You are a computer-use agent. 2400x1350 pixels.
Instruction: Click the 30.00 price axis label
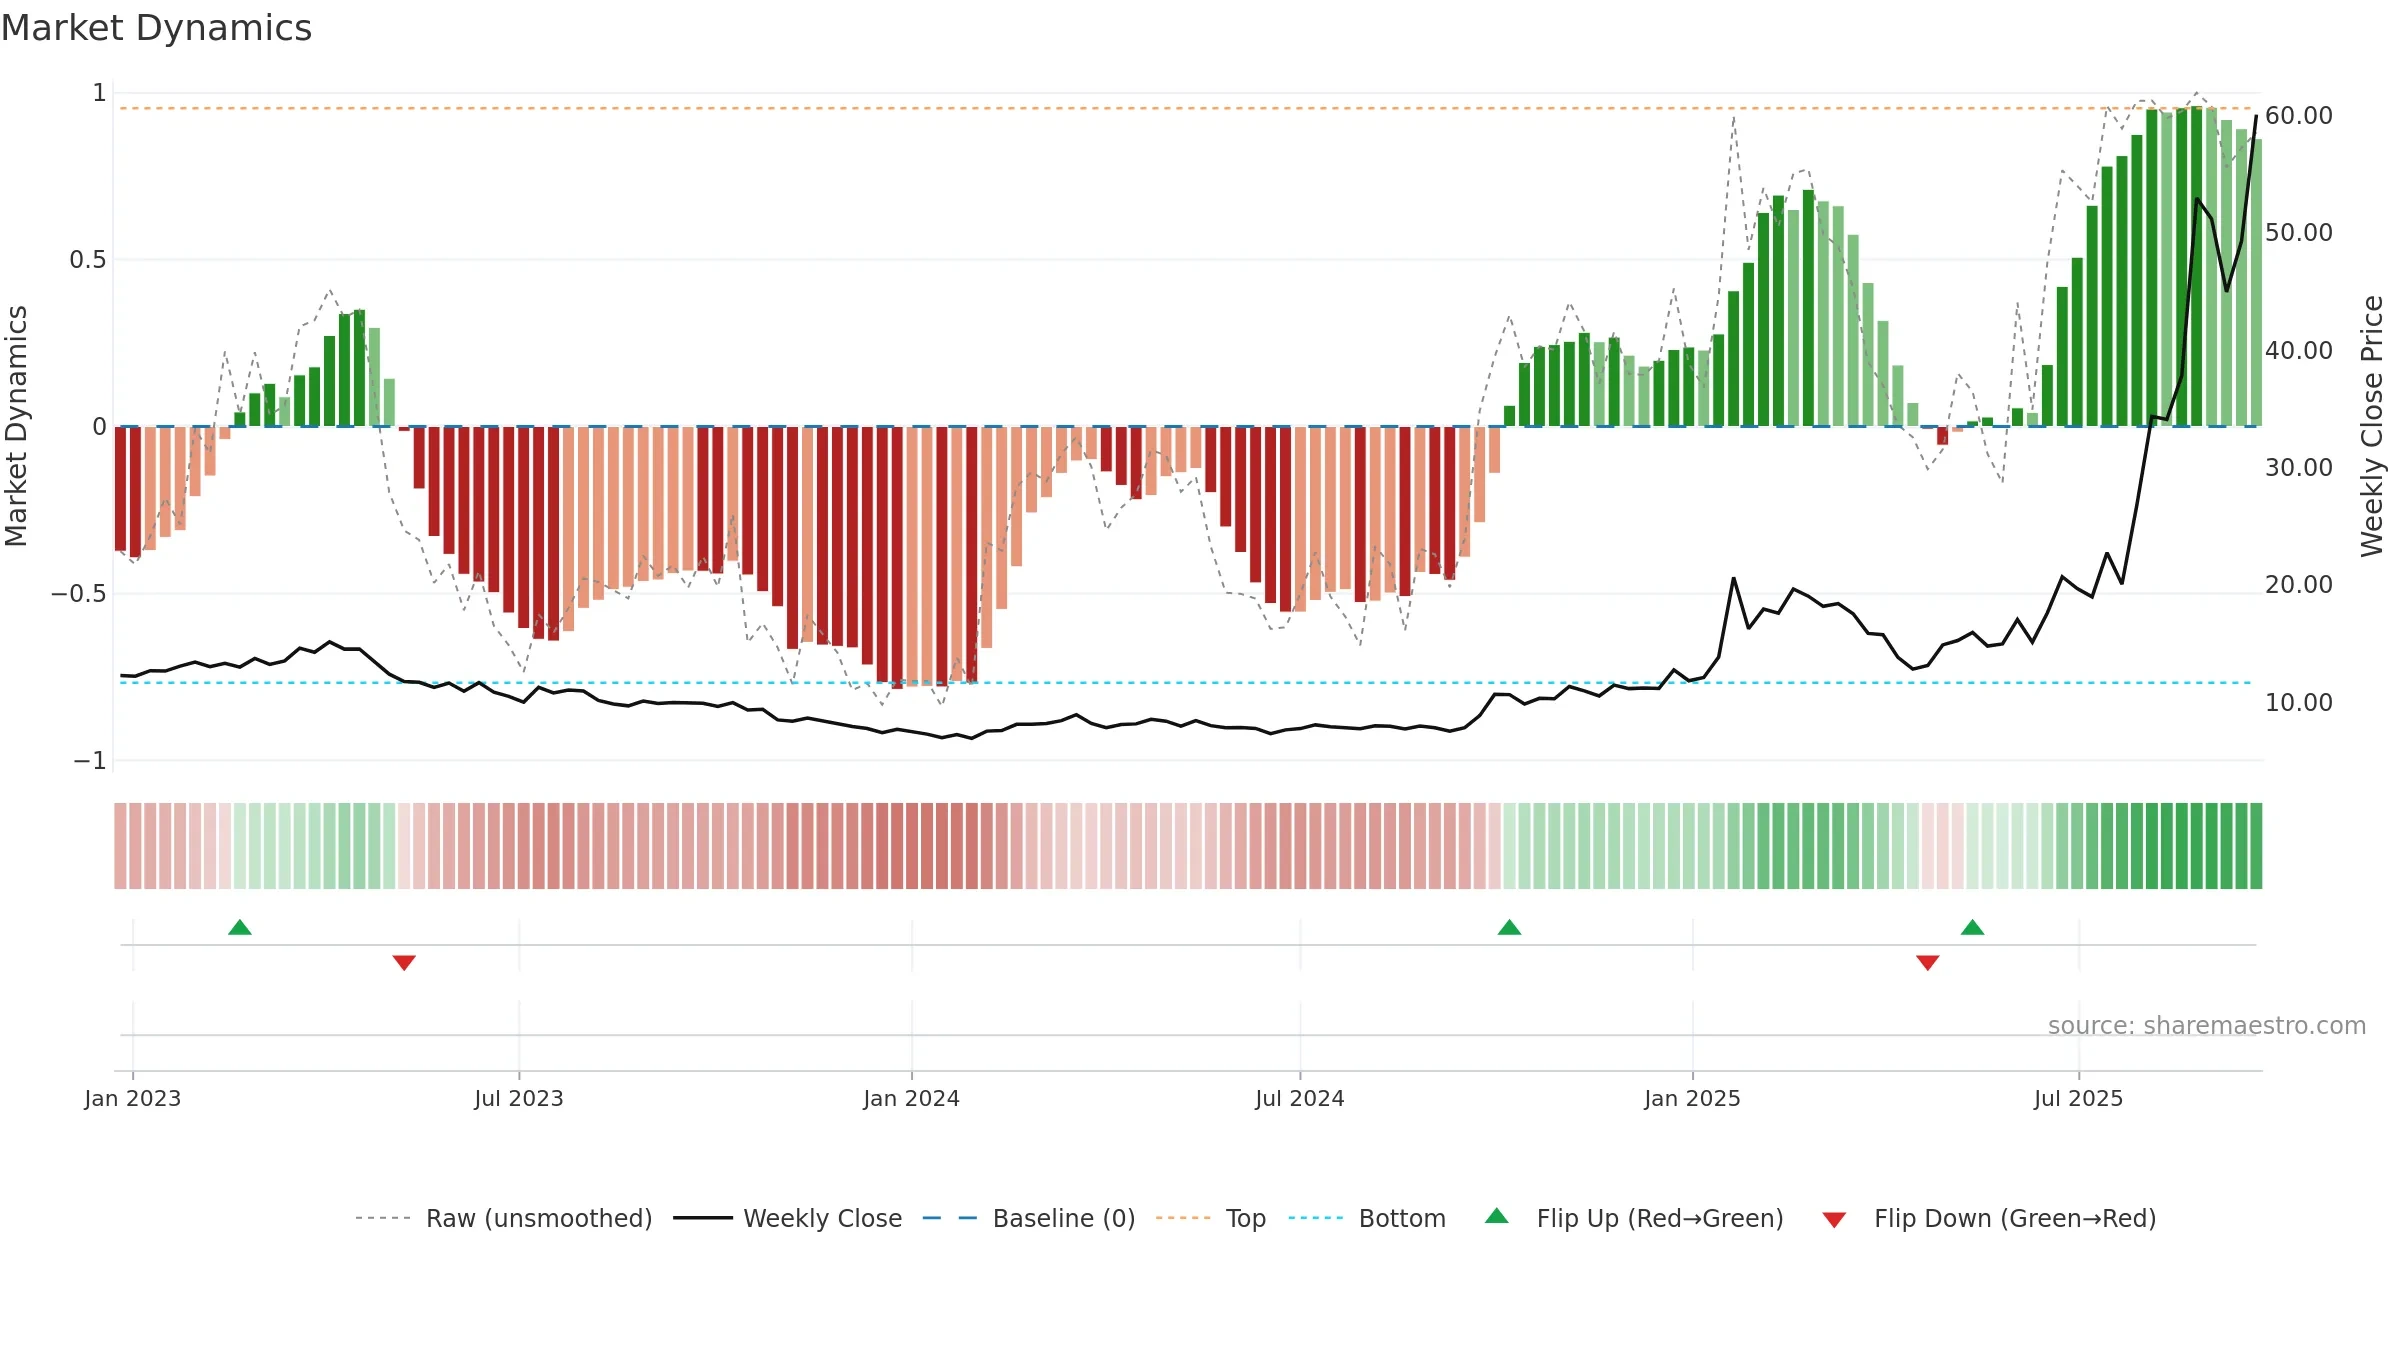[x=2299, y=468]
